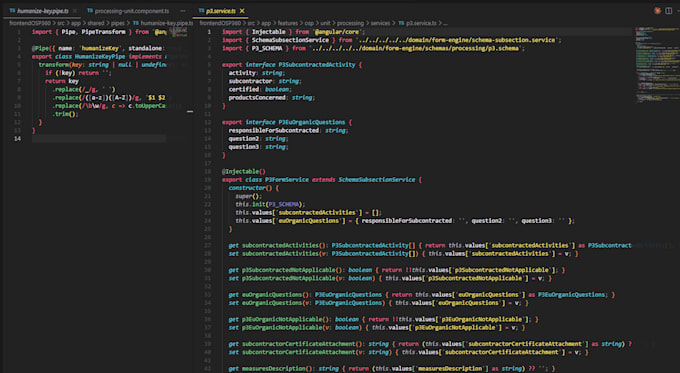Click TS file icon on p3.service.ts tab
This screenshot has width=680, height=373.
[201, 11]
